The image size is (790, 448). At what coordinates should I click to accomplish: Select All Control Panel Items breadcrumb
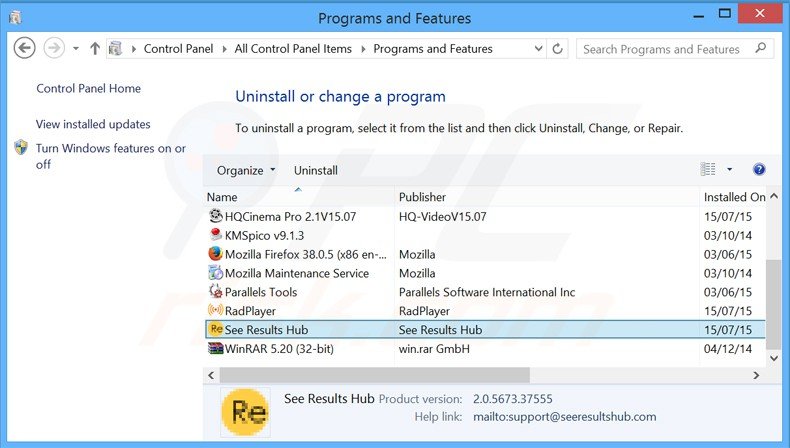(293, 49)
